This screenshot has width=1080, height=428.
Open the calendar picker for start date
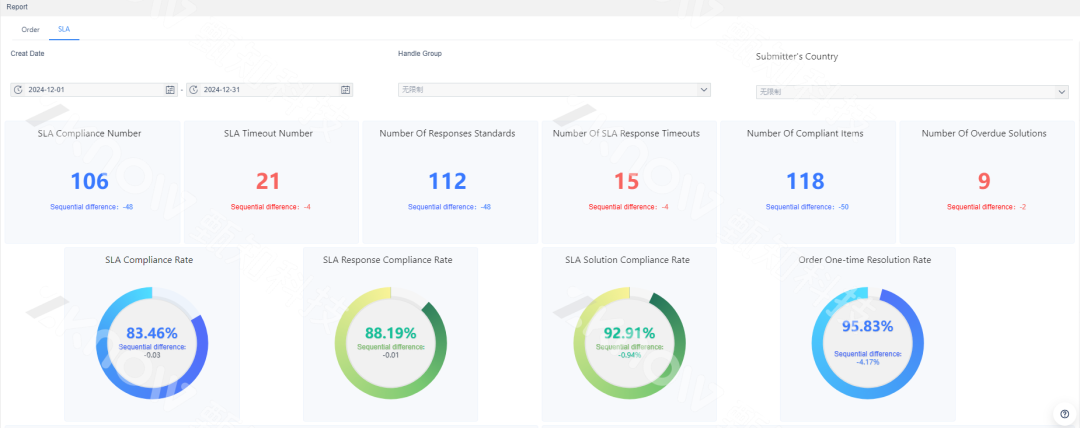click(x=170, y=90)
